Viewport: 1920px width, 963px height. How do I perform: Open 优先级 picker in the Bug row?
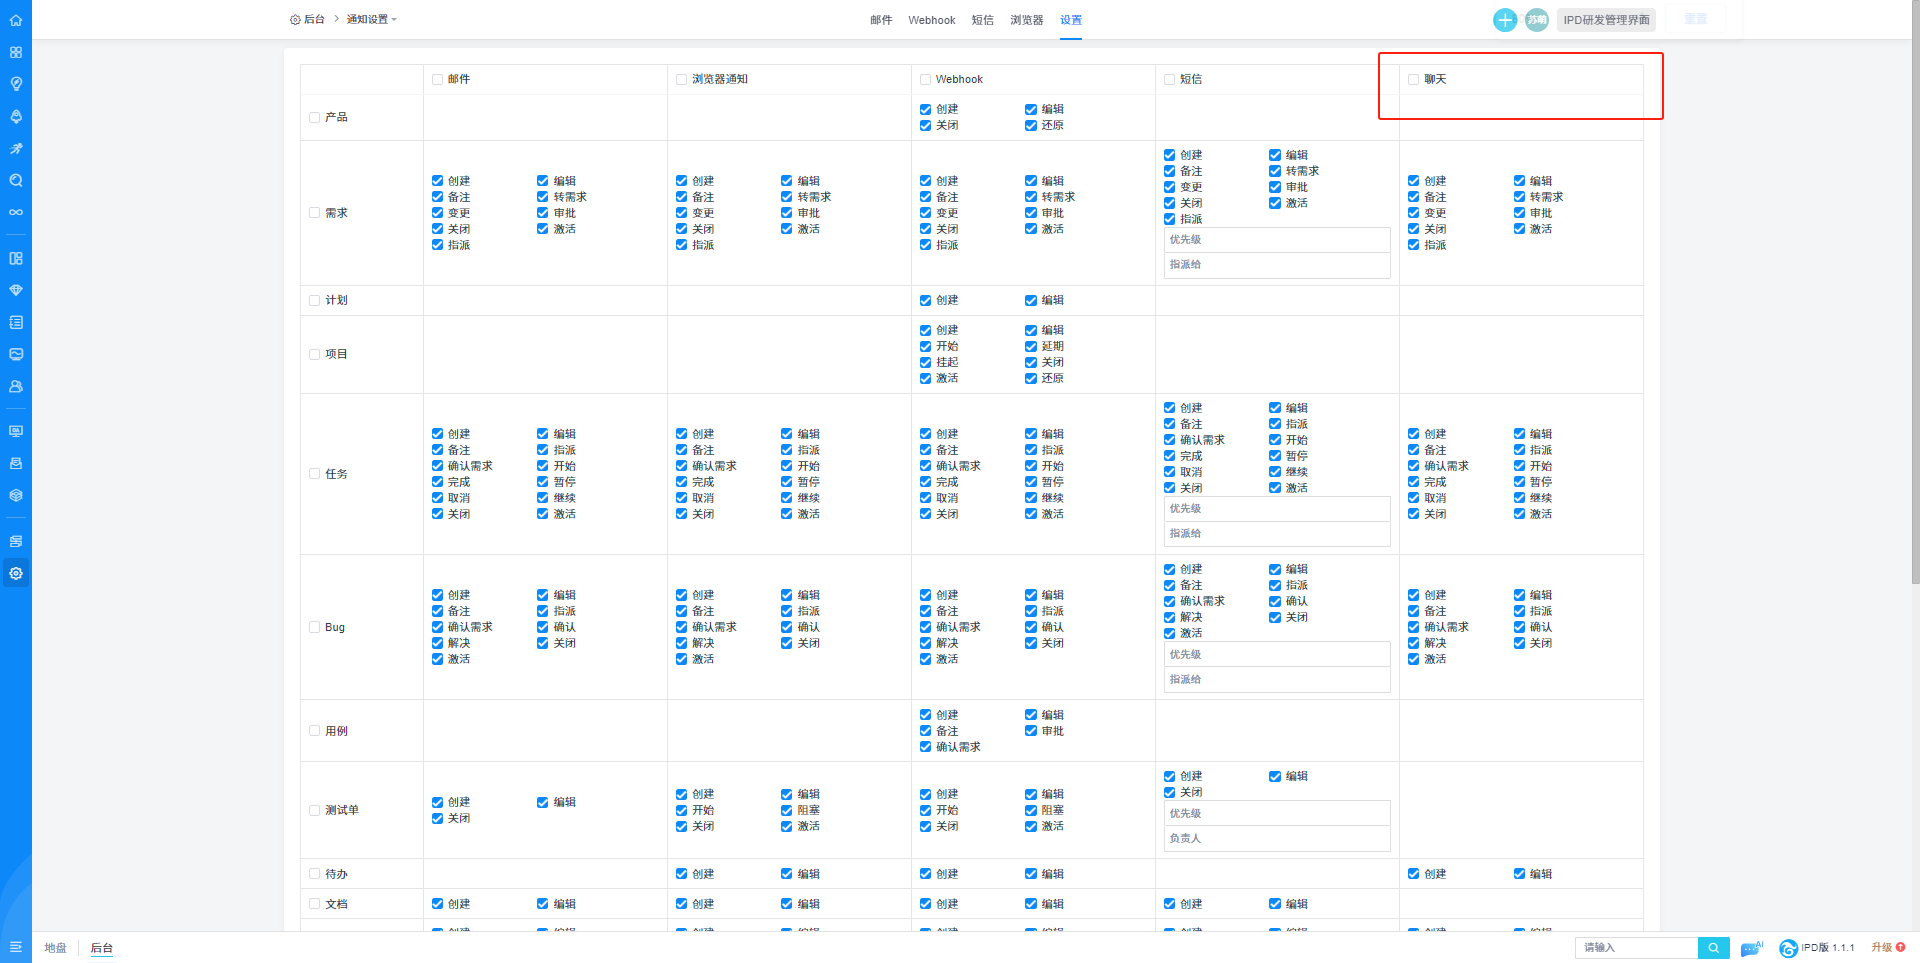click(1277, 655)
